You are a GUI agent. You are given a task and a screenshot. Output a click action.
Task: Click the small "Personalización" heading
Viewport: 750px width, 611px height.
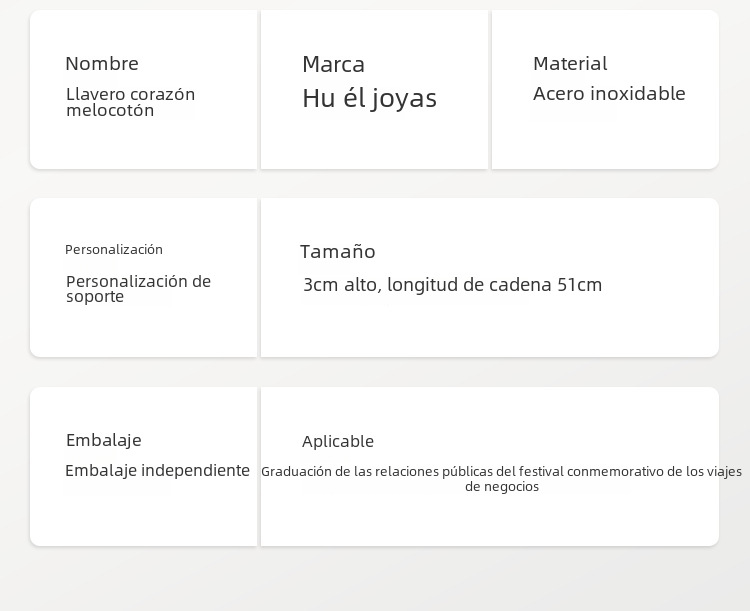pyautogui.click(x=114, y=250)
